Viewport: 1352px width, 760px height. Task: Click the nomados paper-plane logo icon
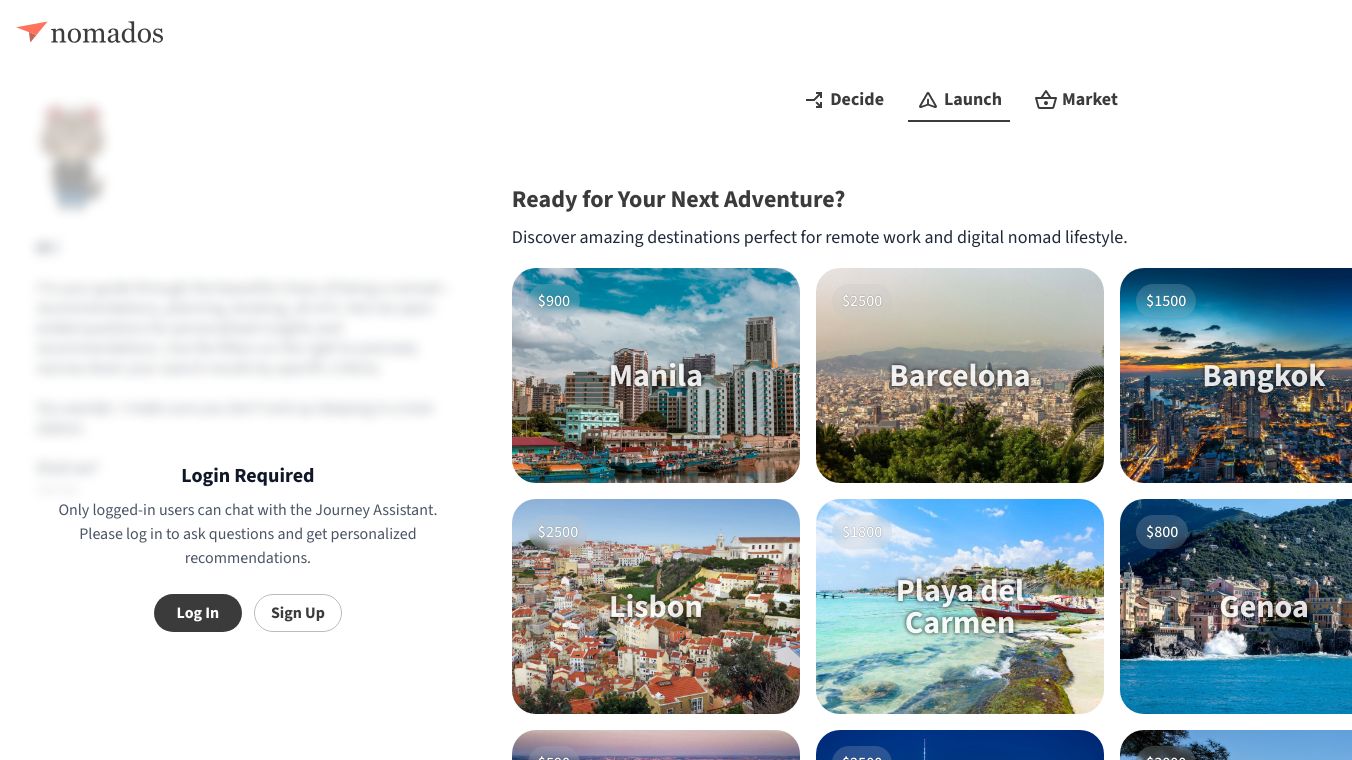(x=31, y=32)
